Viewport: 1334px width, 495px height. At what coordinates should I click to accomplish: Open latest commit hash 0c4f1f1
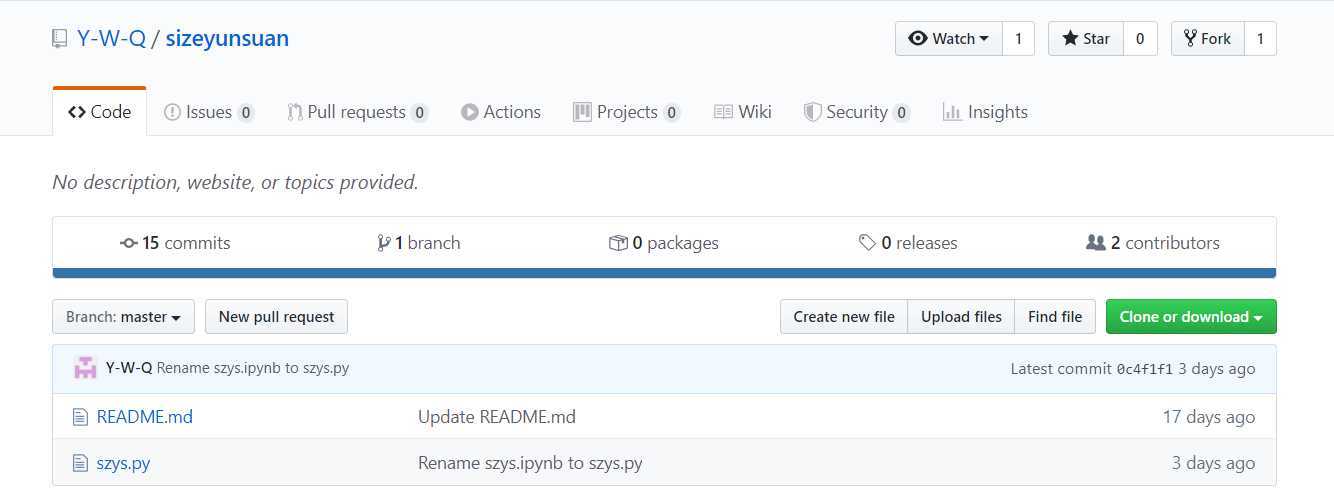[x=1144, y=369]
